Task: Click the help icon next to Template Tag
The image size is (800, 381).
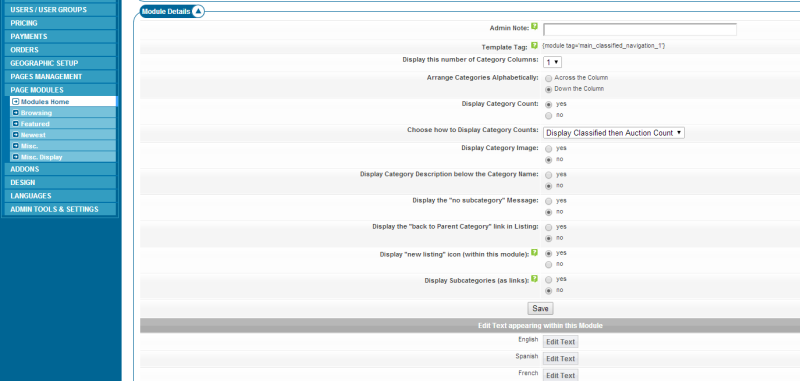Action: [534, 45]
